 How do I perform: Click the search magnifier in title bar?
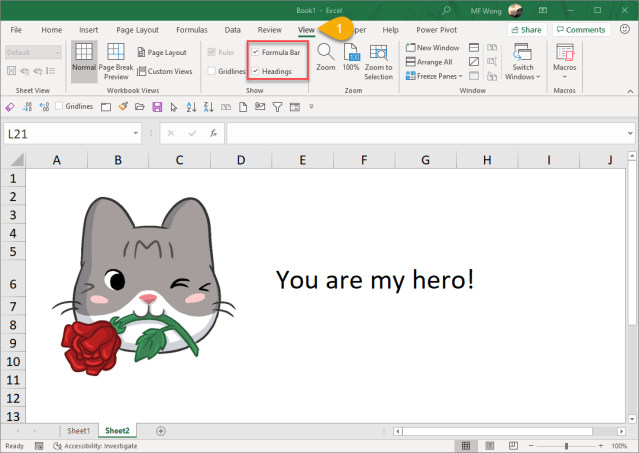click(447, 10)
